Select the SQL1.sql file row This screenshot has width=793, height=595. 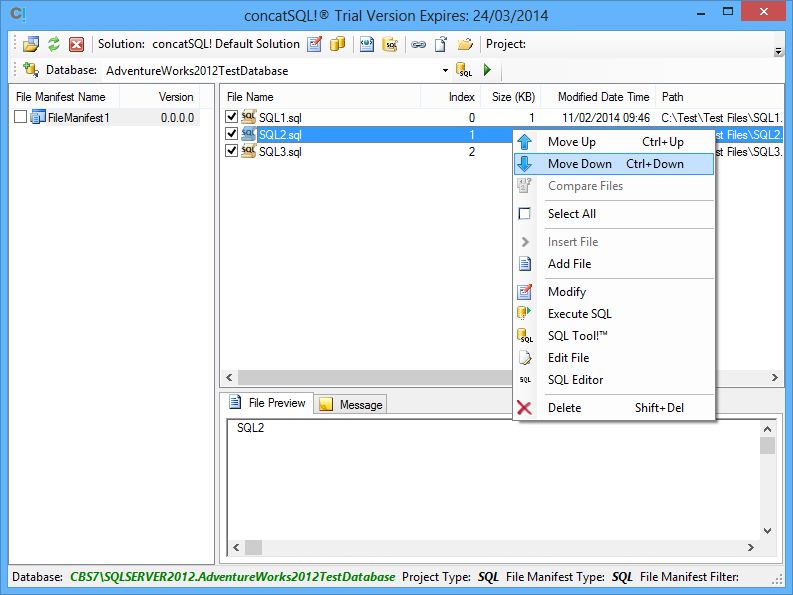tap(502, 117)
